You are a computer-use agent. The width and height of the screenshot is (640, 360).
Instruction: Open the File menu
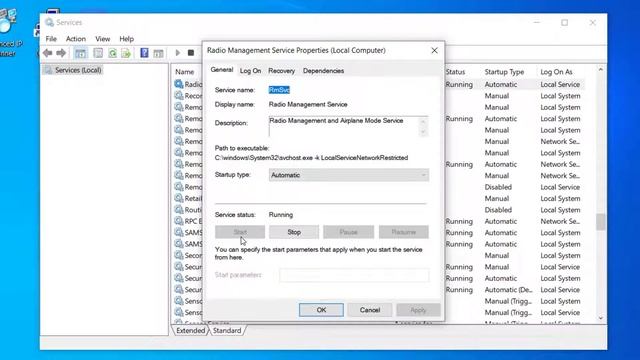tap(51, 39)
